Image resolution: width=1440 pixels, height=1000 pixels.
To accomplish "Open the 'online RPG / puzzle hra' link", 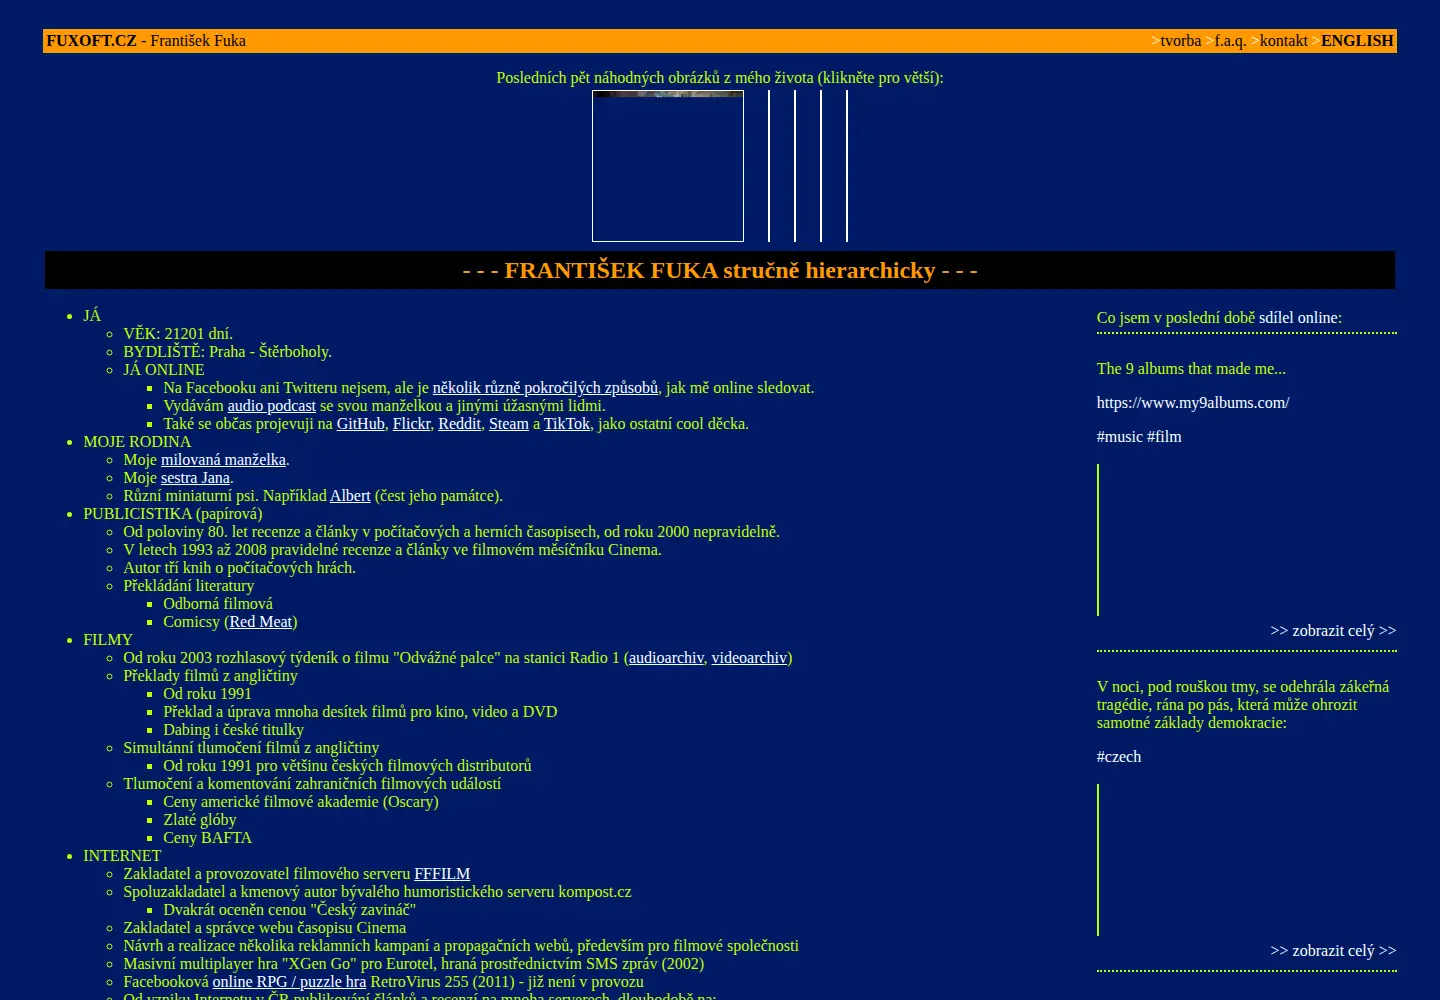I will click(x=289, y=982).
